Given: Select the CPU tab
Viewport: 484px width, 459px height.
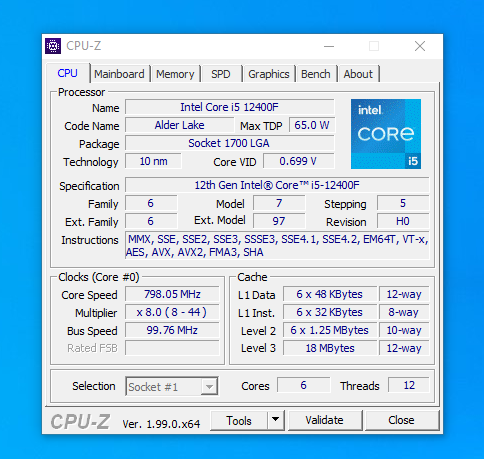Looking at the screenshot, I should pos(68,73).
